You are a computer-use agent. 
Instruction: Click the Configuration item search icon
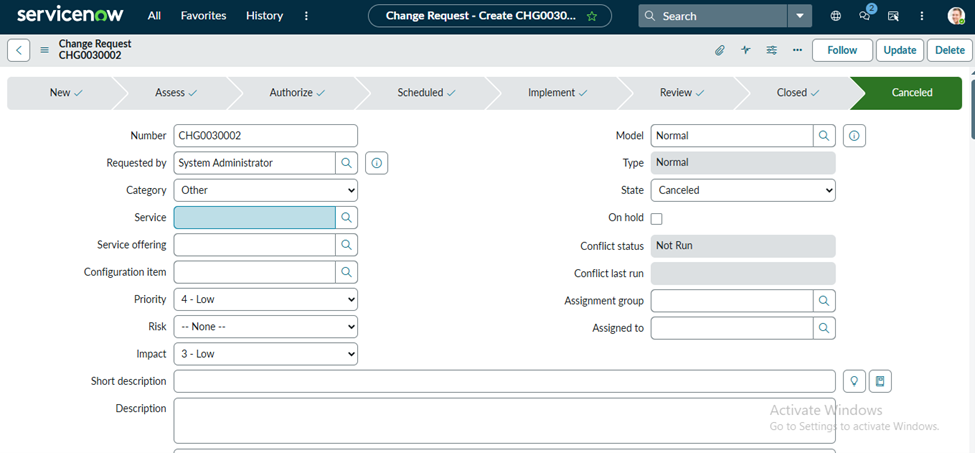click(x=346, y=272)
